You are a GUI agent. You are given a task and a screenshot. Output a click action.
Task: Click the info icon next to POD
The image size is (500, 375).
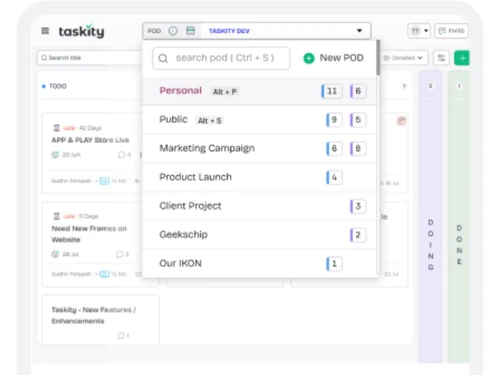coord(173,31)
